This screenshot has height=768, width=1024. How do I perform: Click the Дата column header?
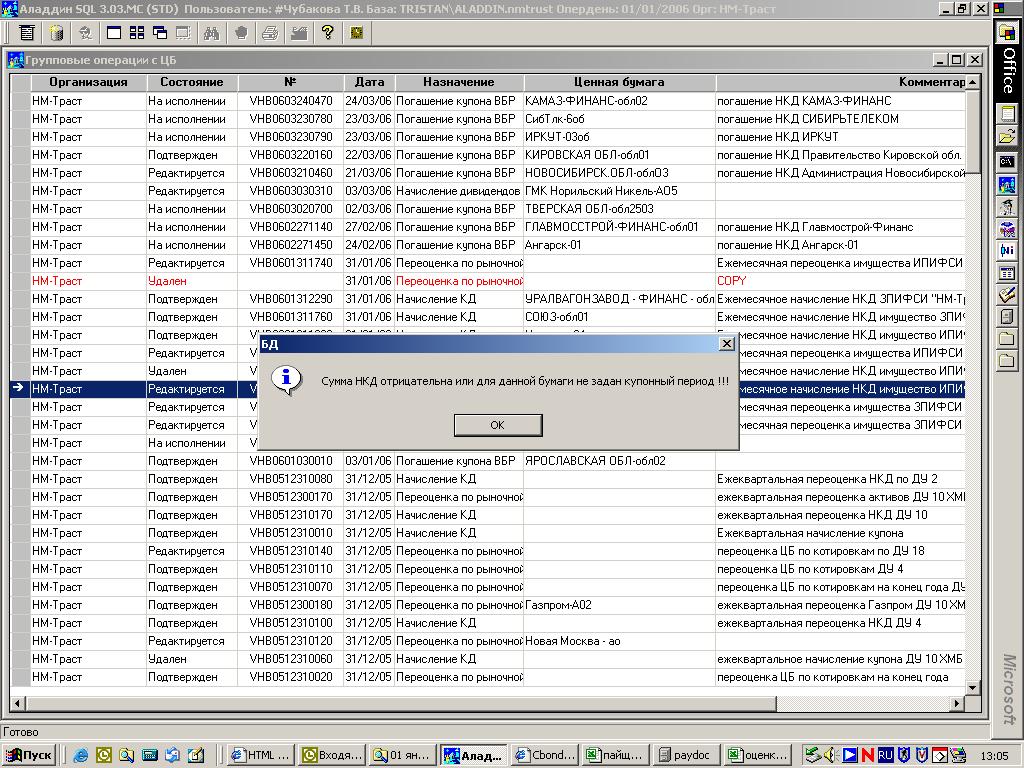click(370, 82)
